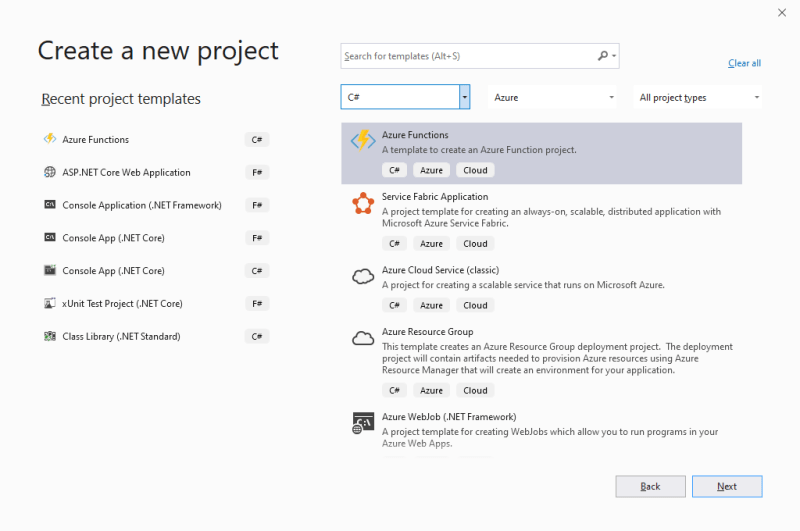Image resolution: width=800 pixels, height=531 pixels.
Task: Open the Azure platform filter dropdown
Action: 553,97
